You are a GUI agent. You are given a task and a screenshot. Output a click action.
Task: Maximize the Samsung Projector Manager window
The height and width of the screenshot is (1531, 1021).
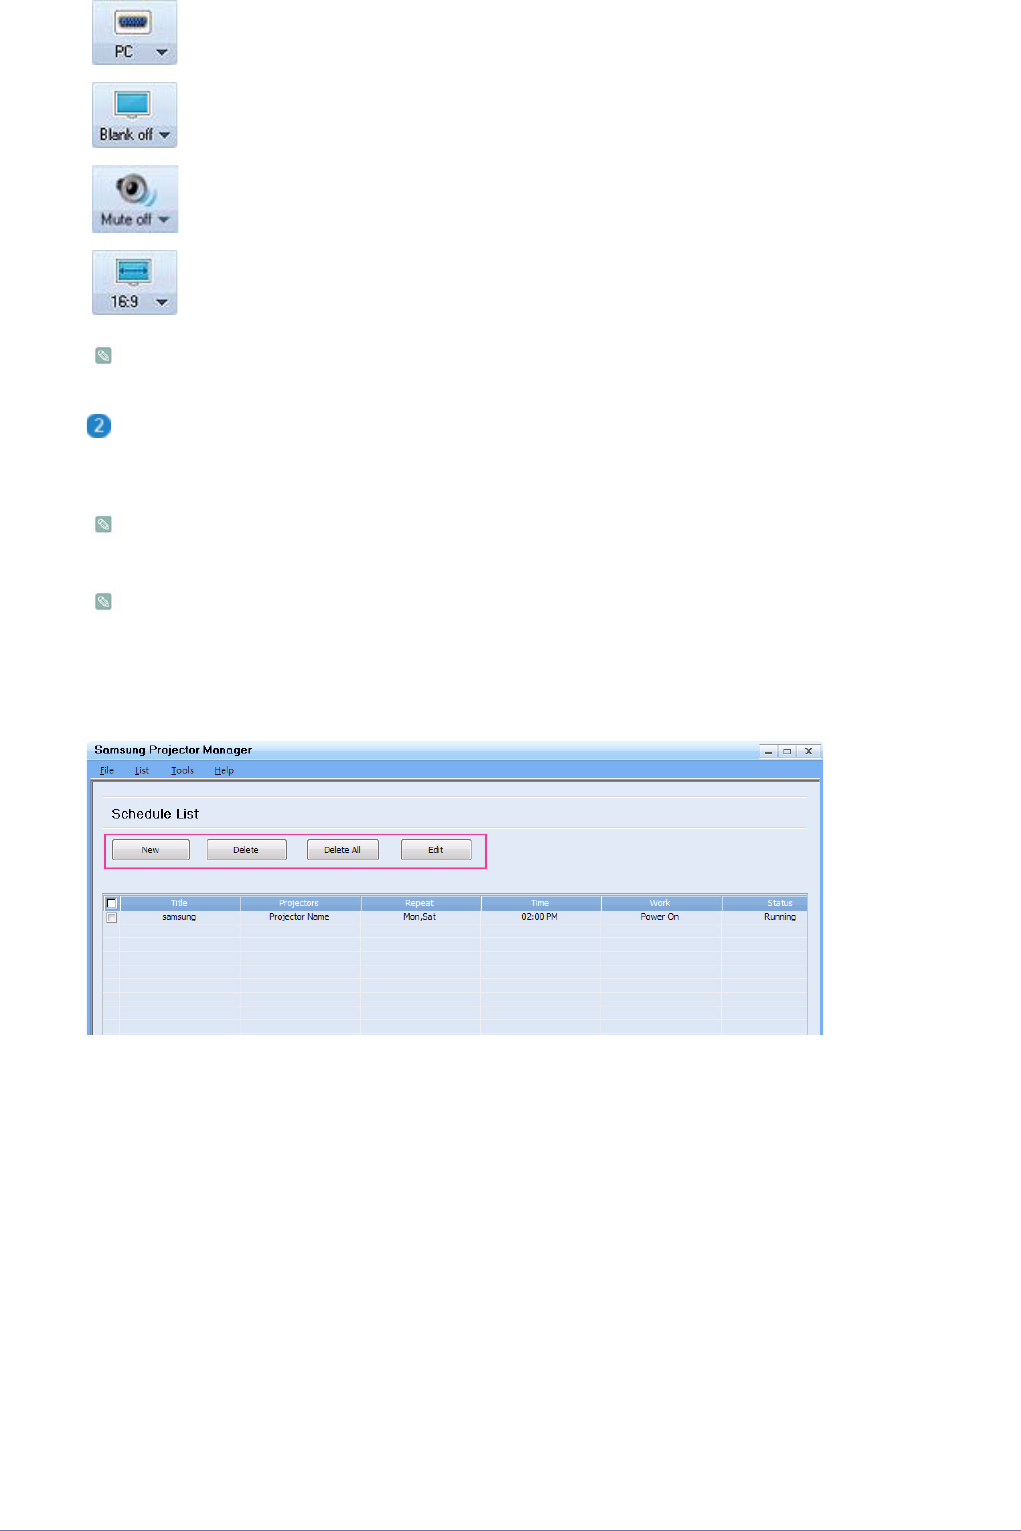787,751
